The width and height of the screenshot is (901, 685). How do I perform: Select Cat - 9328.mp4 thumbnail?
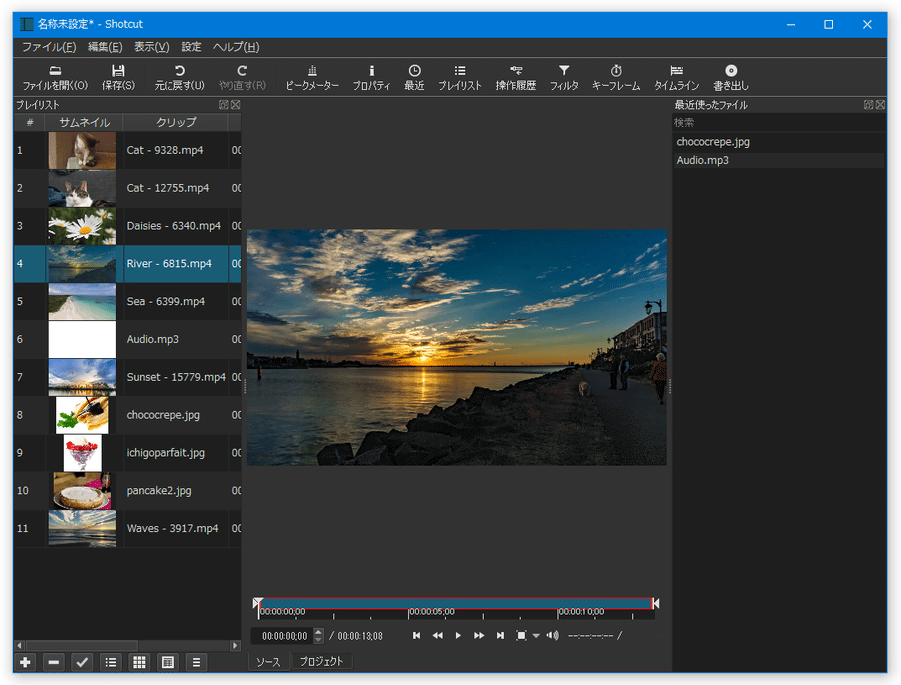[x=82, y=151]
